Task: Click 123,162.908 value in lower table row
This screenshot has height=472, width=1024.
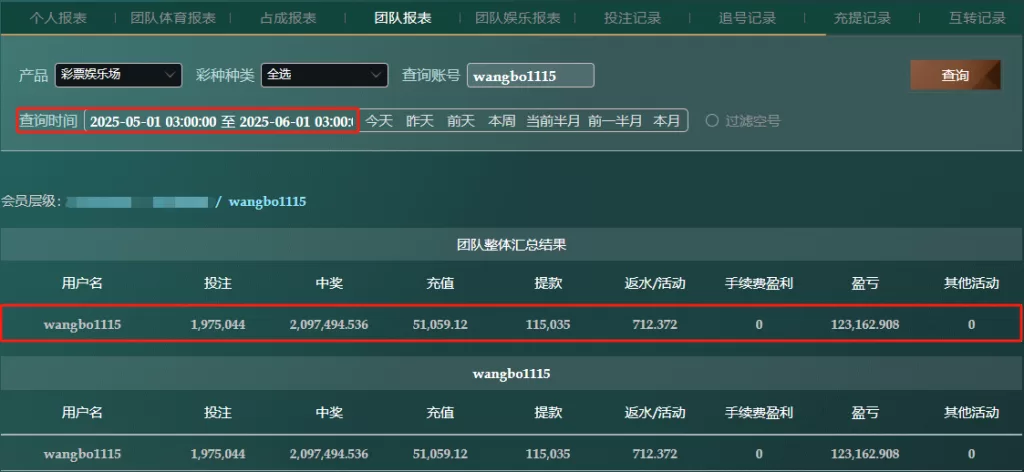Action: pos(865,453)
